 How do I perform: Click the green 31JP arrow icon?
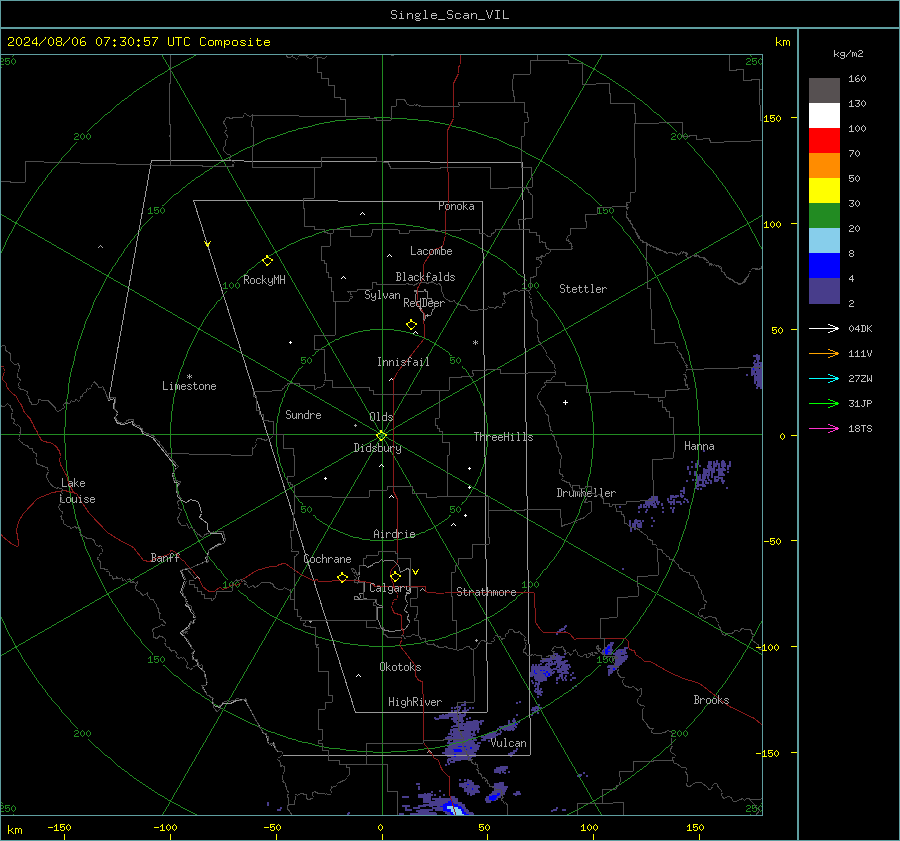[824, 404]
